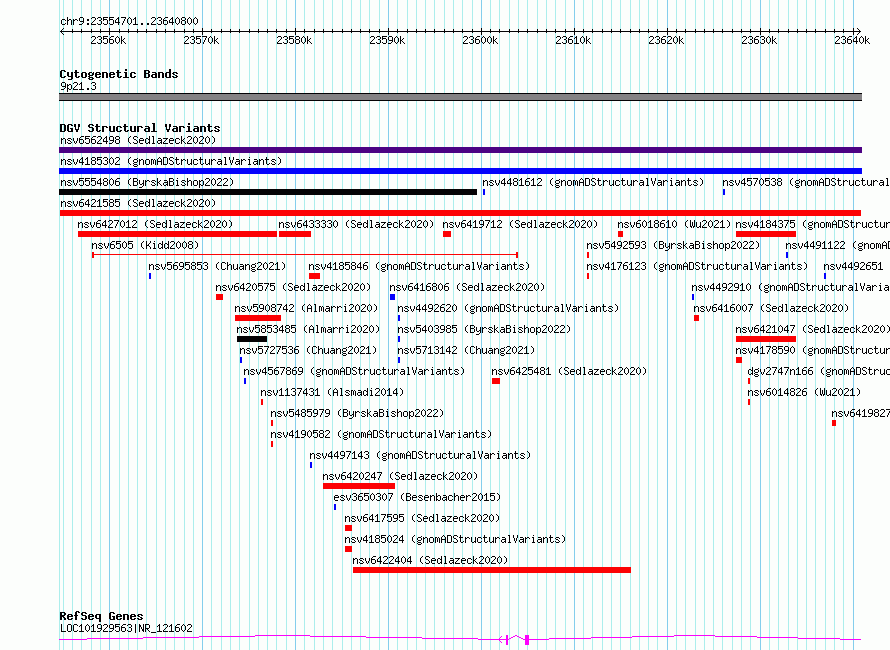Click the 23600k ruler tick label
This screenshot has width=890, height=650.
(480, 40)
